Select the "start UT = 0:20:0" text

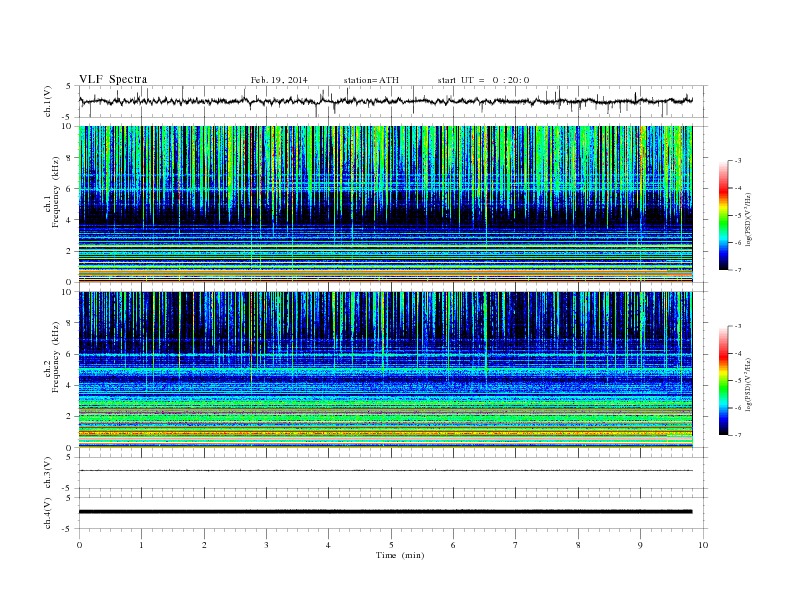(483, 80)
